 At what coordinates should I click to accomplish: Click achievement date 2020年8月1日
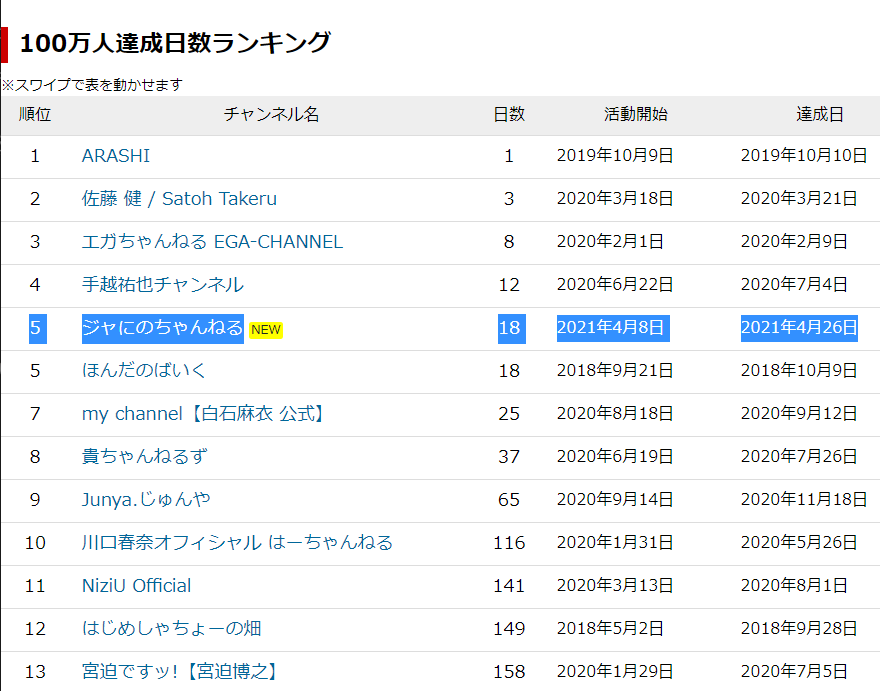coord(794,585)
